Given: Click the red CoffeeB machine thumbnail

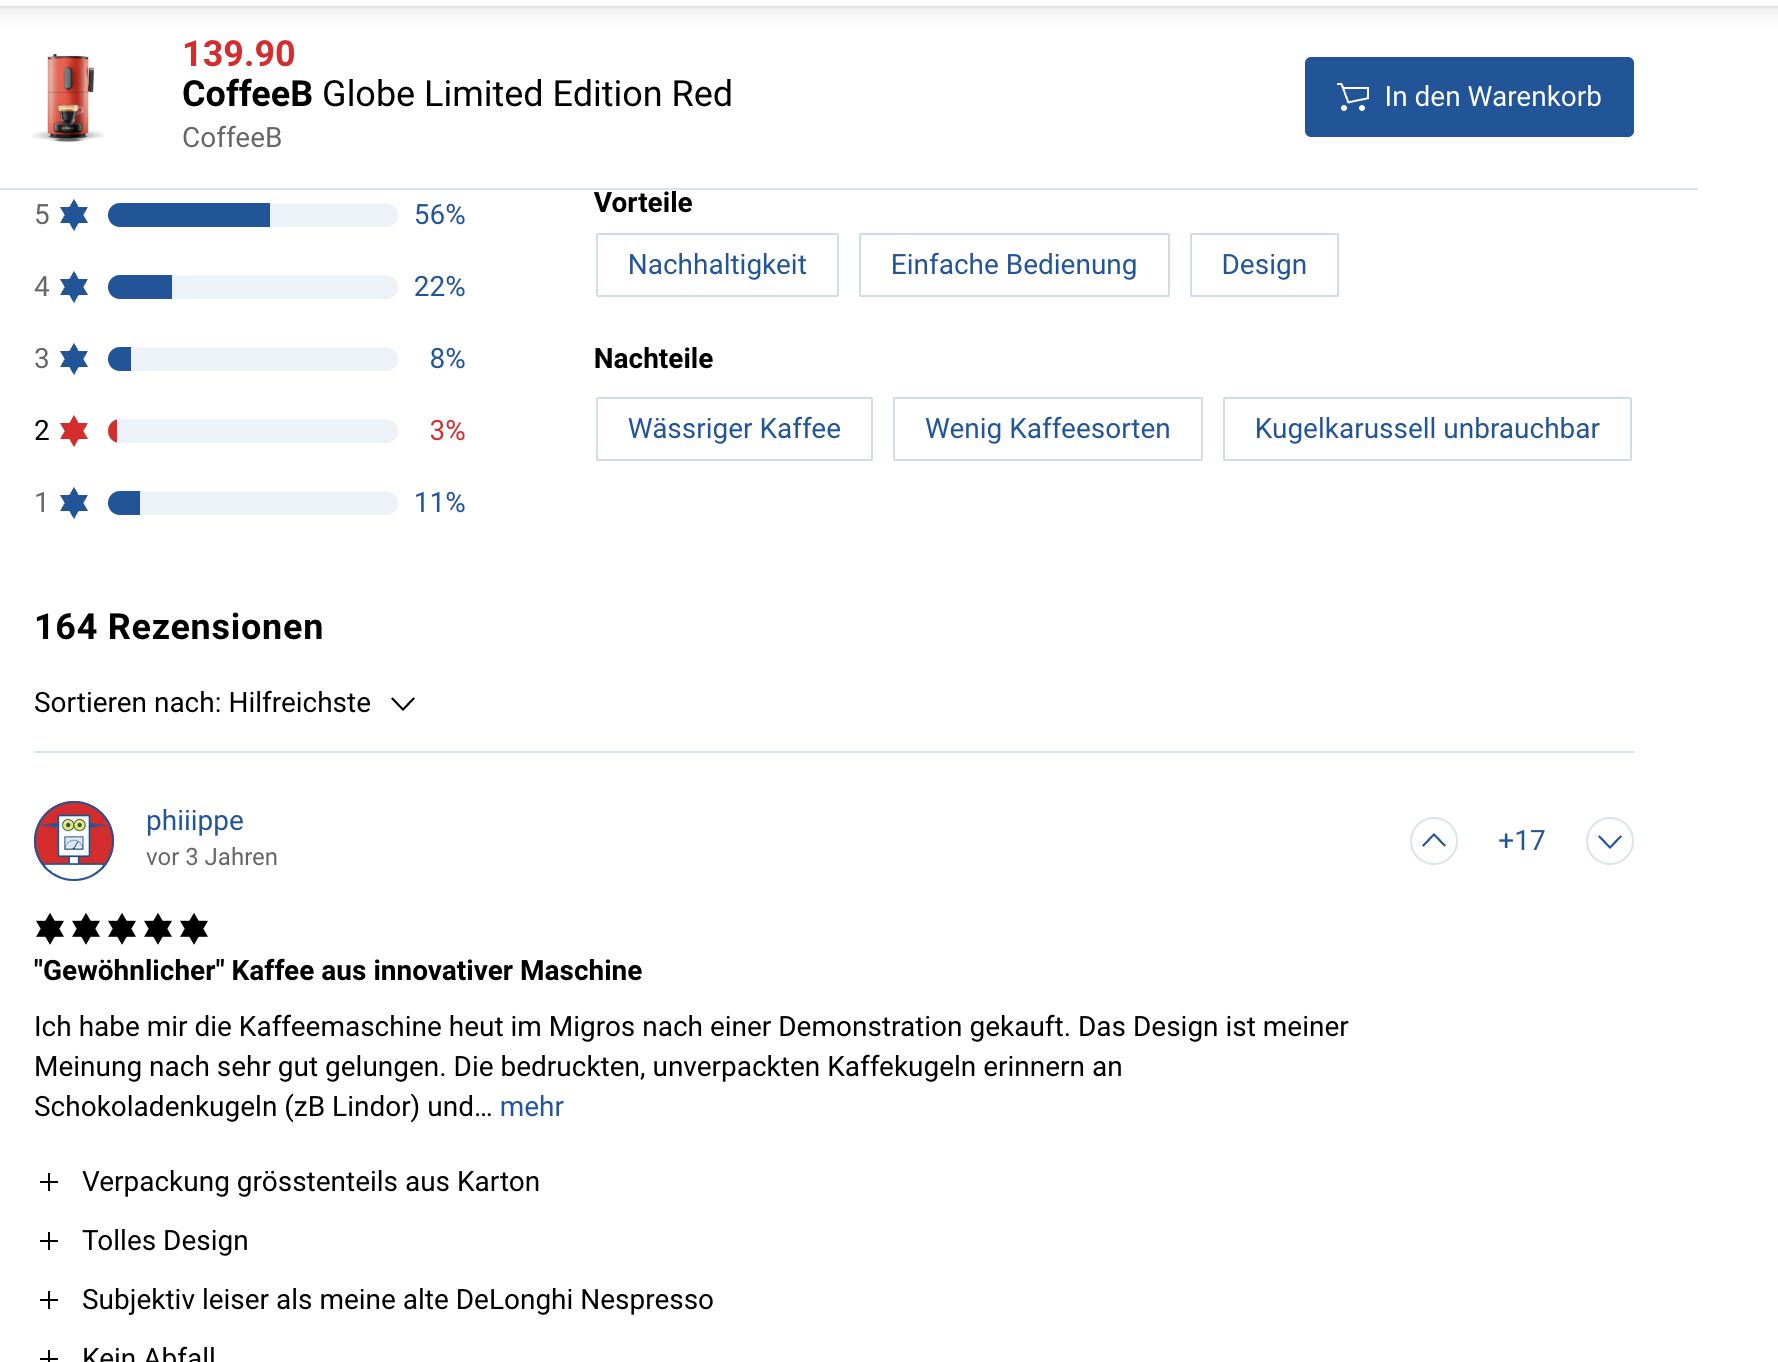Looking at the screenshot, I should (69, 97).
